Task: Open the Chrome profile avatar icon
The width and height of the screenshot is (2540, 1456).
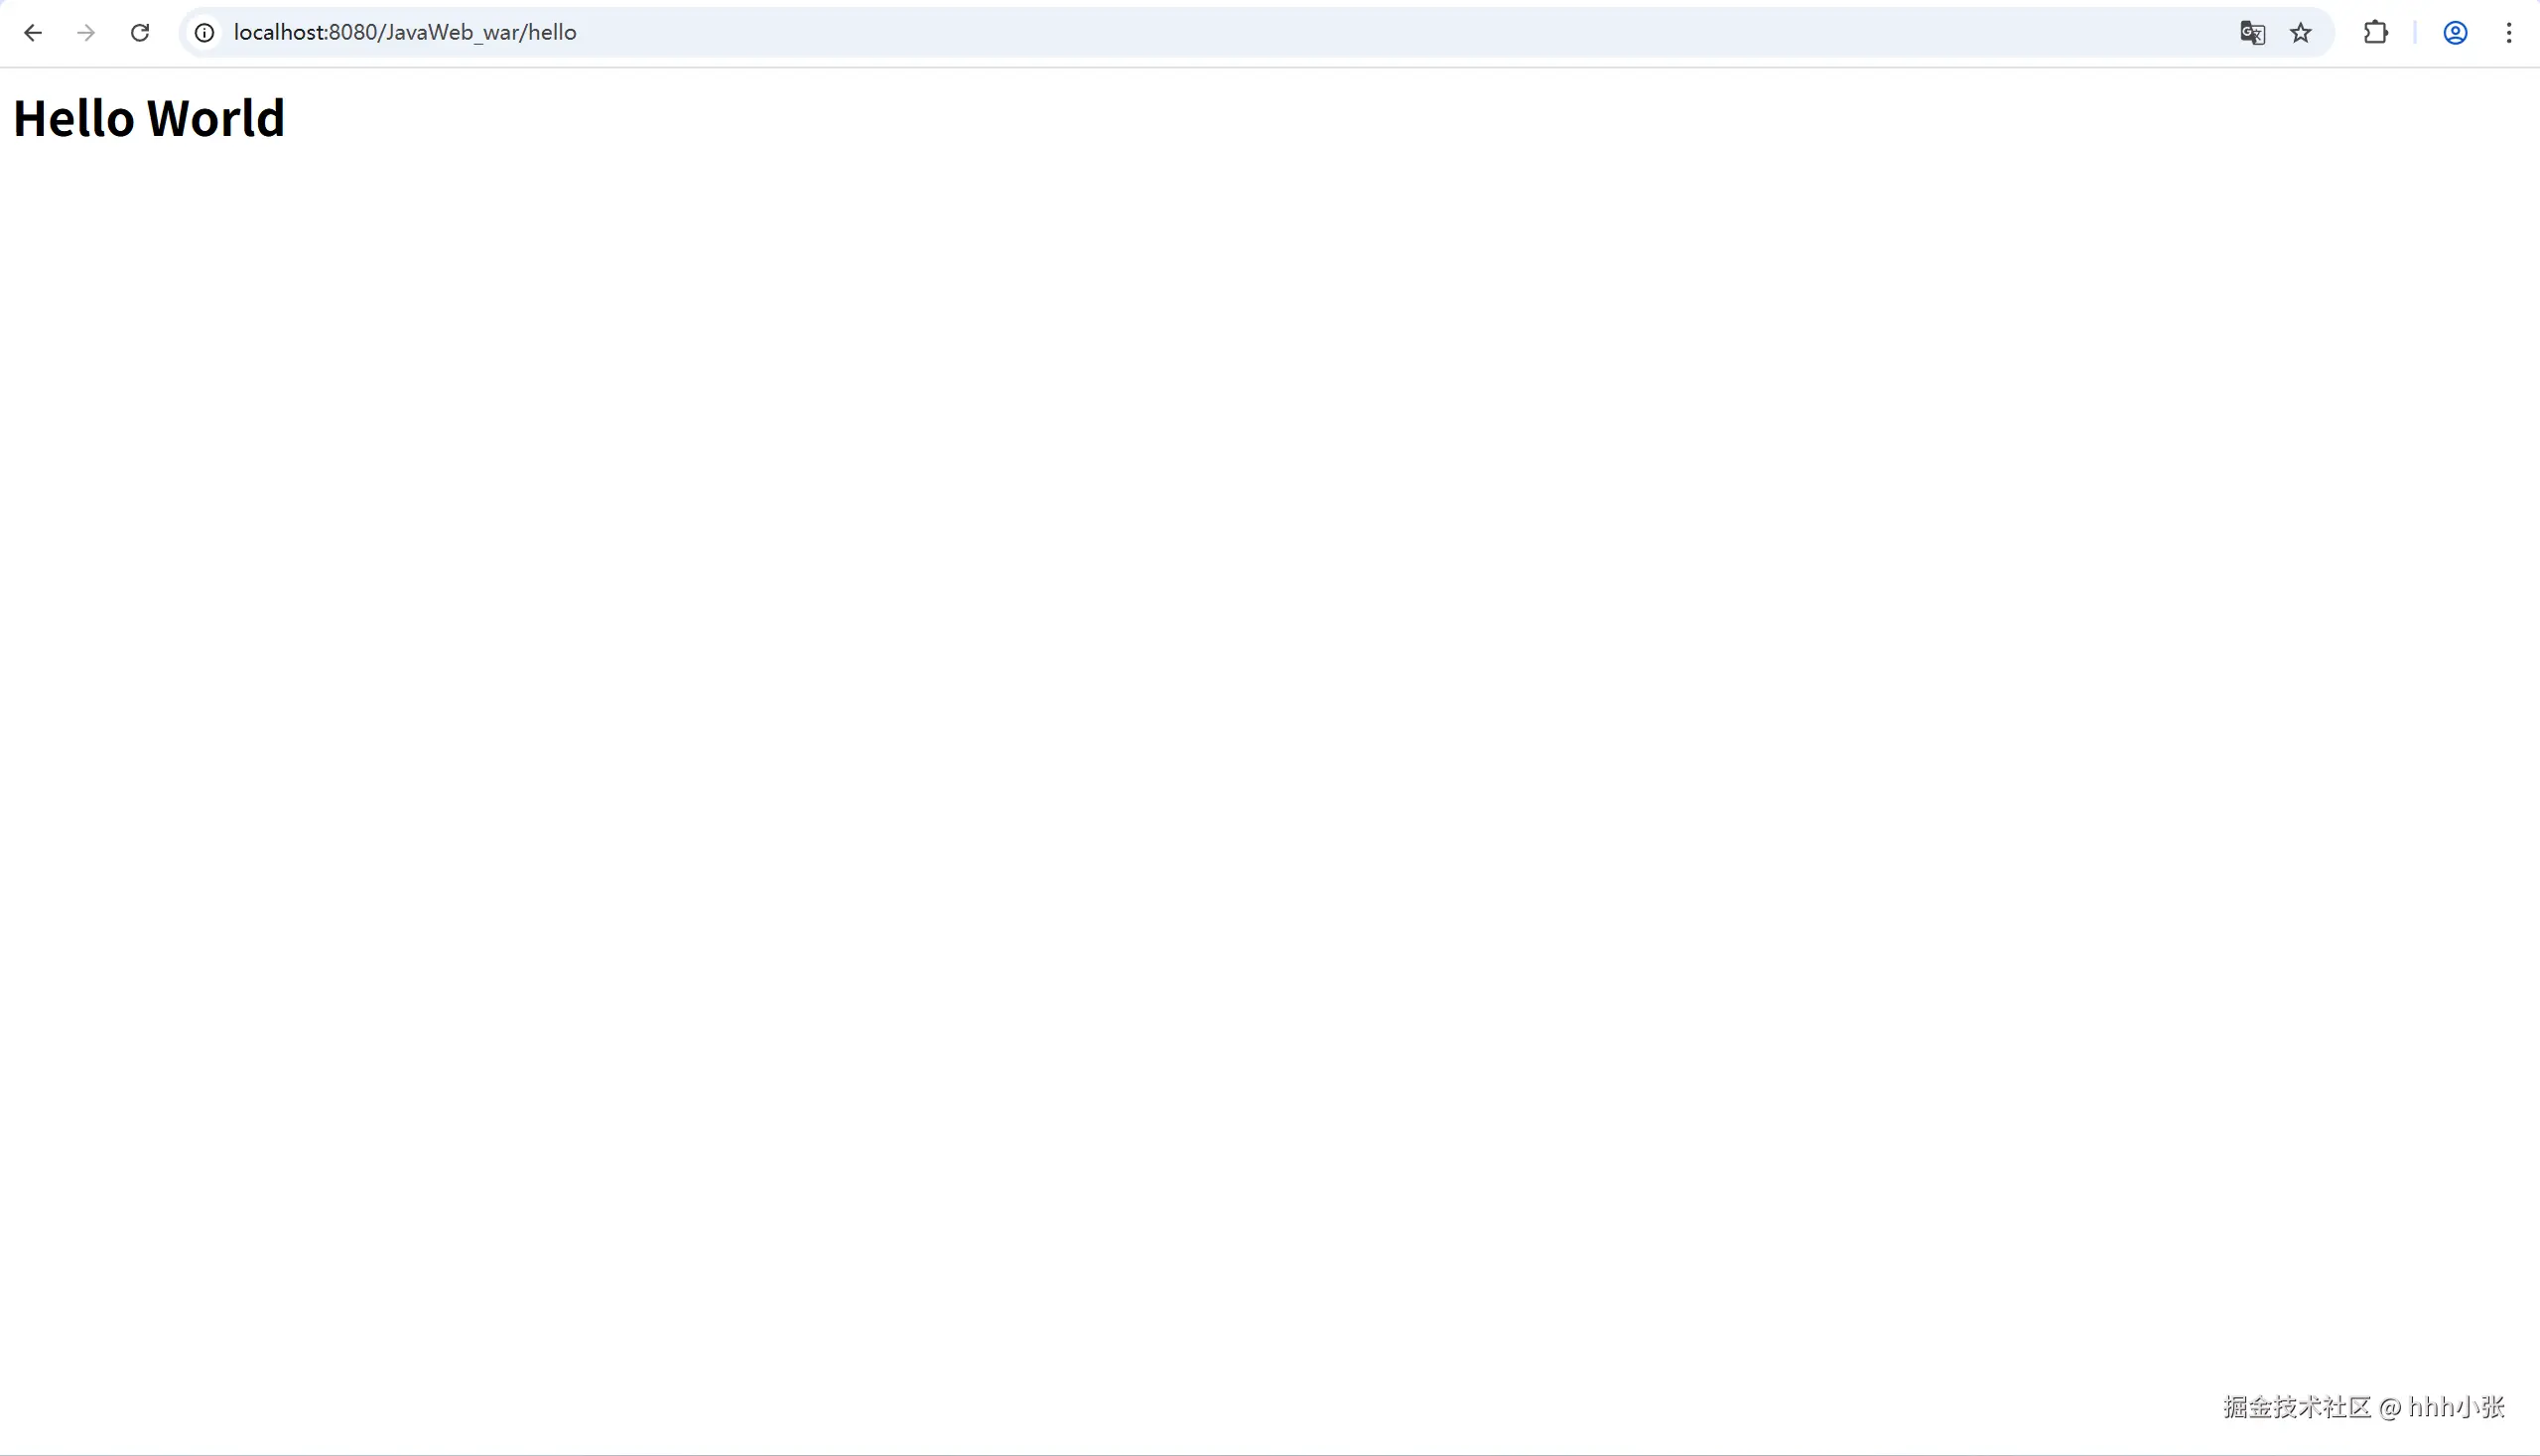Action: 2455,33
